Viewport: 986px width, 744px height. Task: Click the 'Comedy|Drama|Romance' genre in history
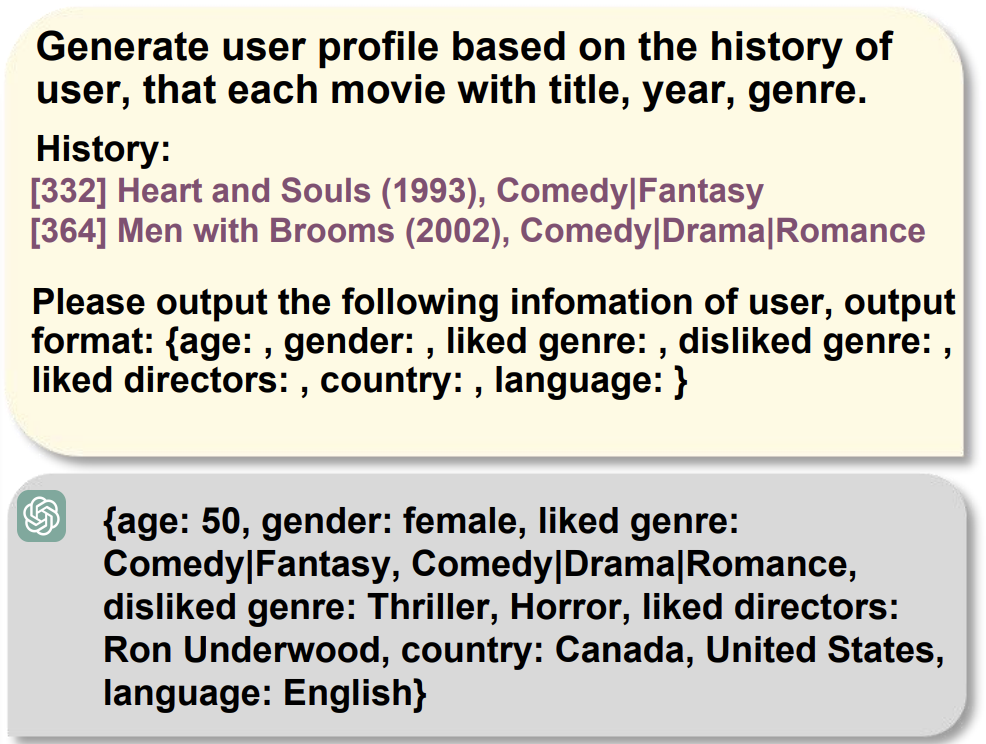click(723, 231)
